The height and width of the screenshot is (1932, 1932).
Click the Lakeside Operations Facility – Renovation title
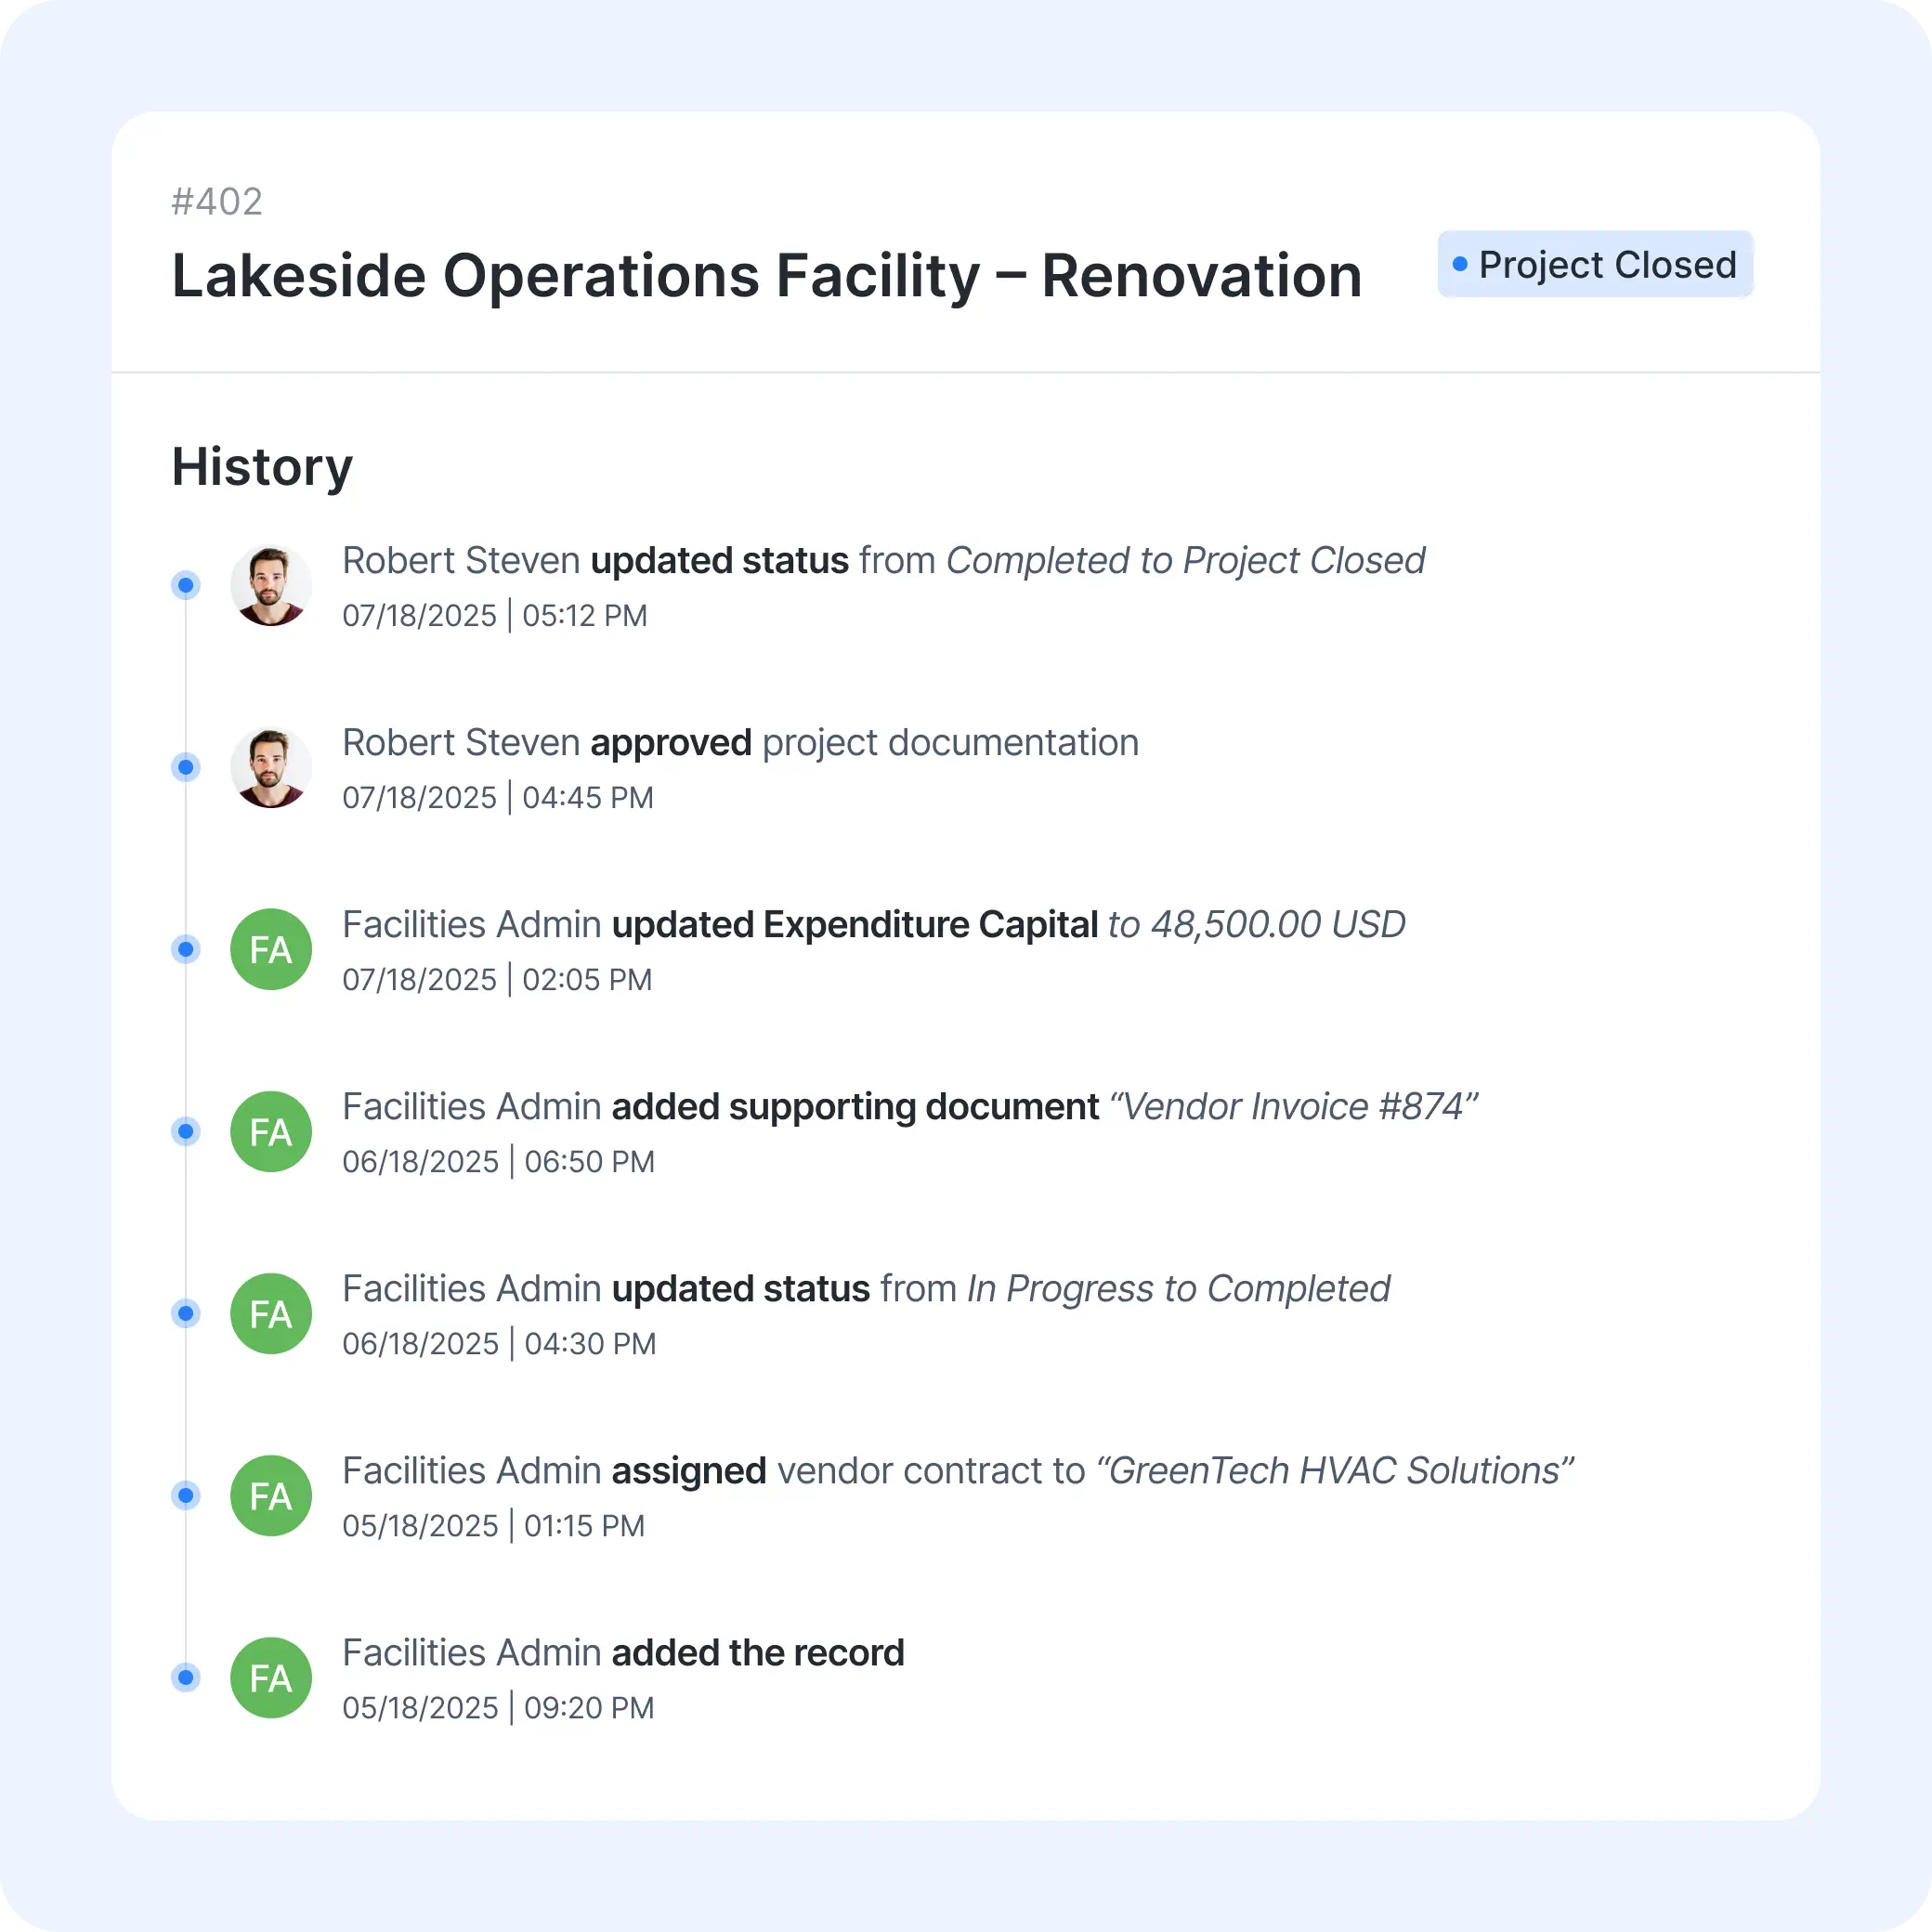pos(766,274)
